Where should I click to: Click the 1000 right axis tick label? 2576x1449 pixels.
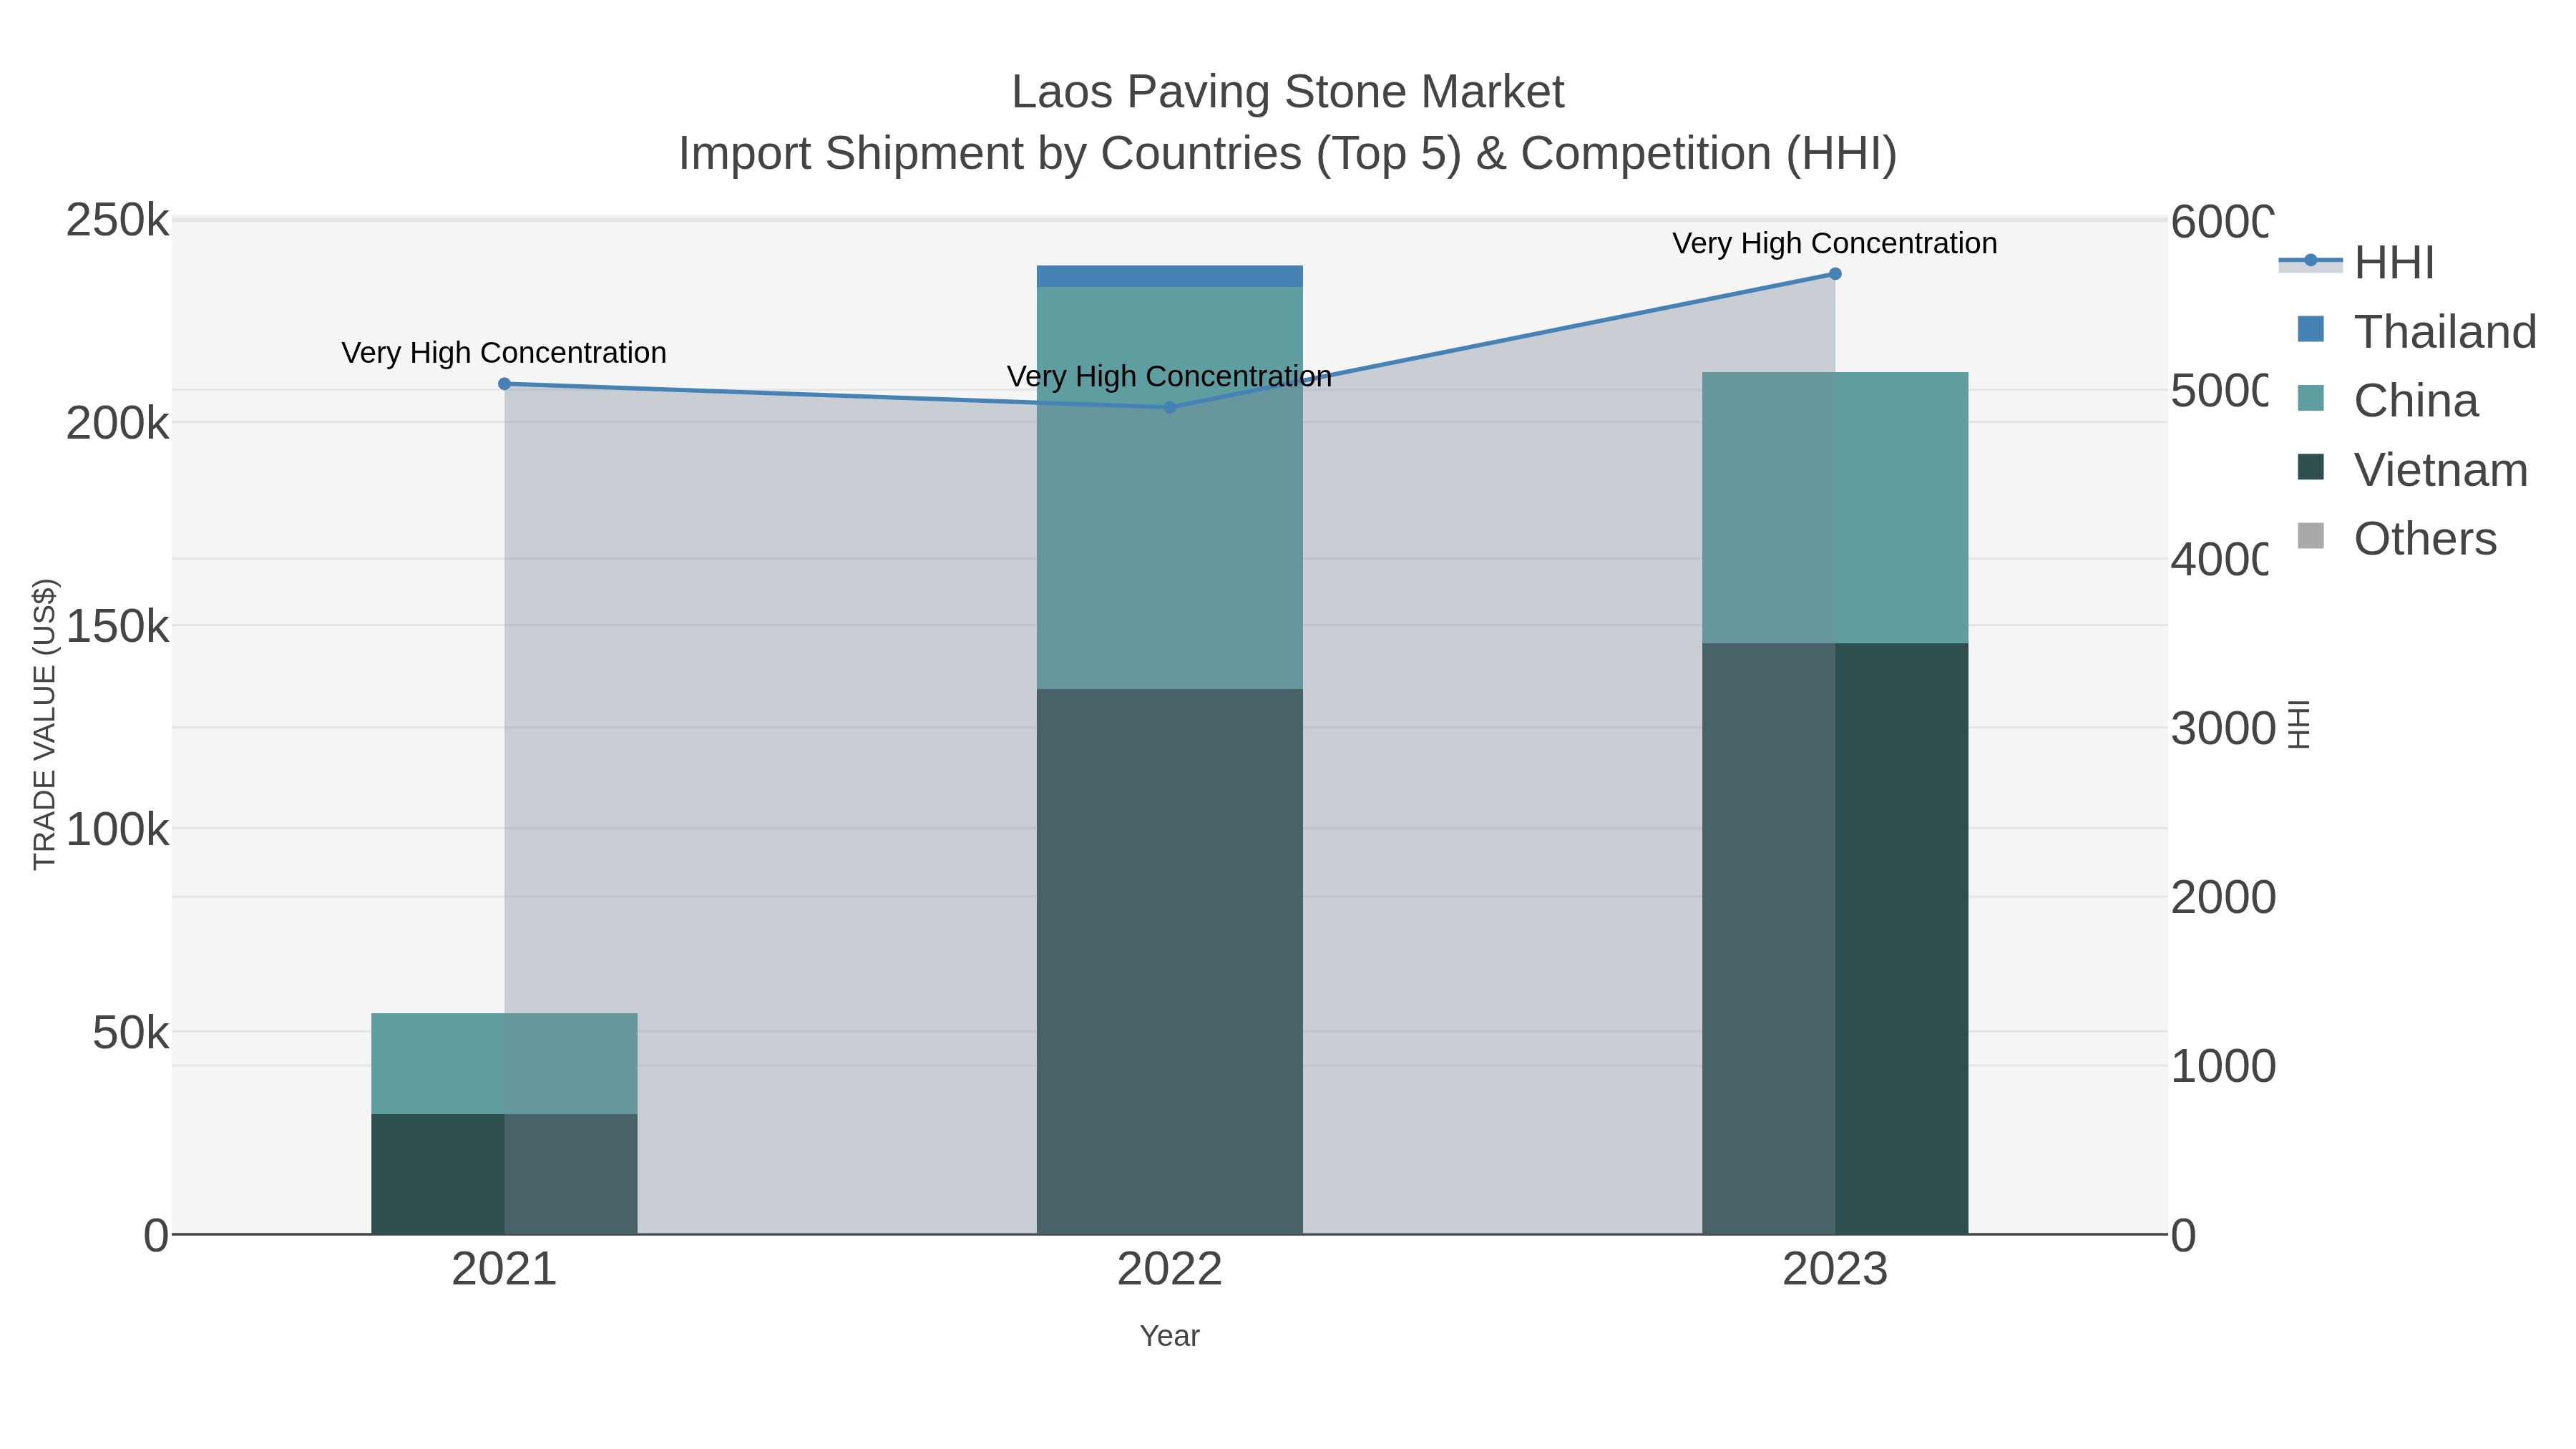2223,1067
